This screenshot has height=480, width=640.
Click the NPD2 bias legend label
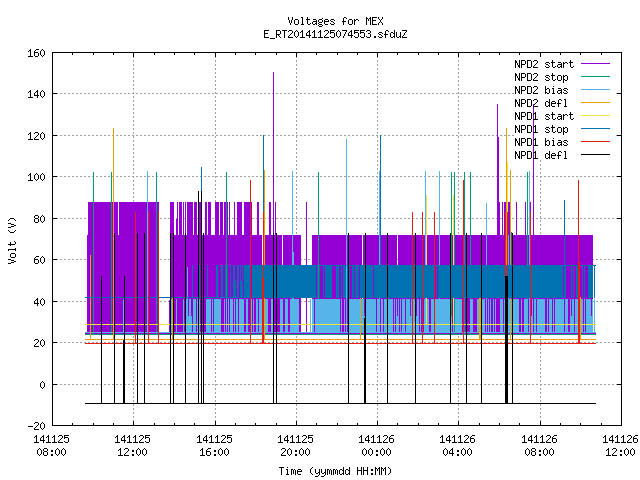tap(541, 90)
